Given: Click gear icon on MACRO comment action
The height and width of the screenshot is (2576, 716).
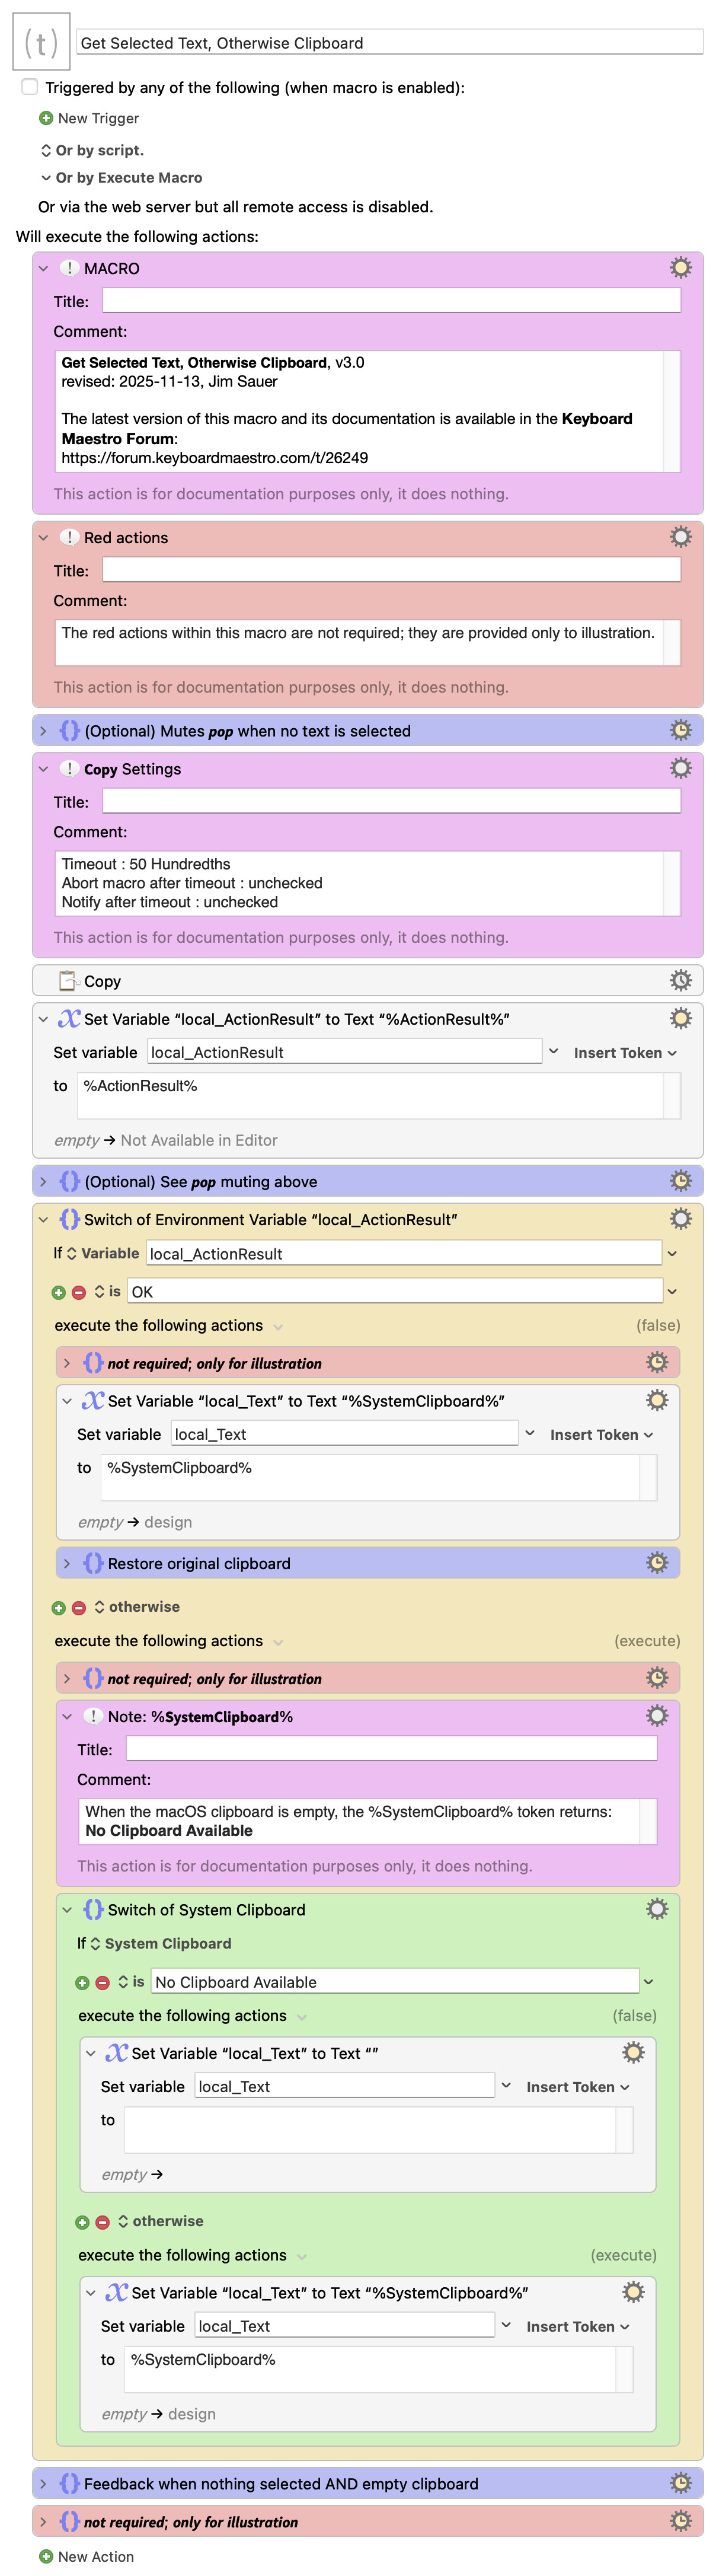Looking at the screenshot, I should tap(680, 267).
